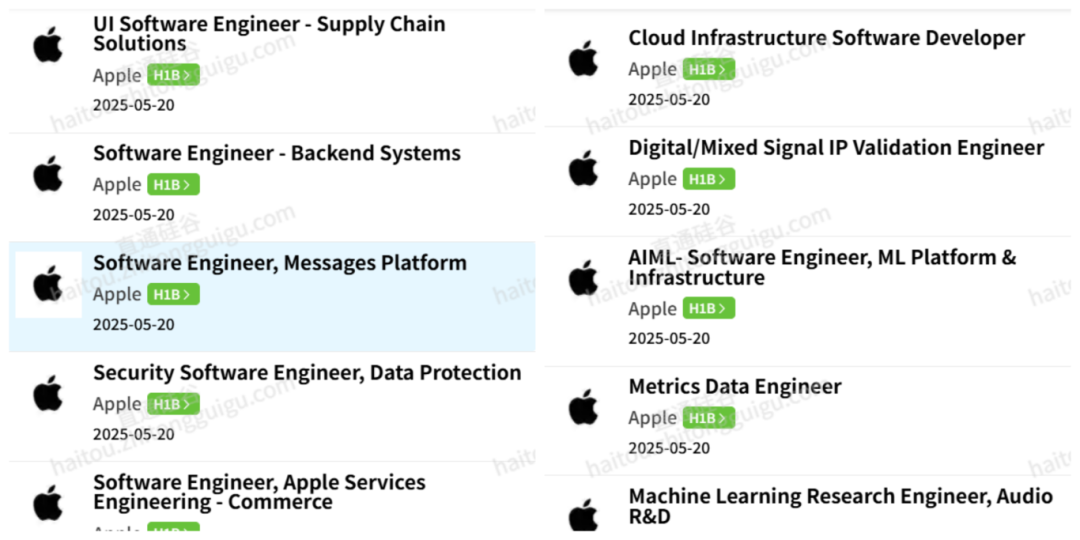Click Apple logo beside Backend Systems job
The image size is (1080, 540).
point(48,174)
